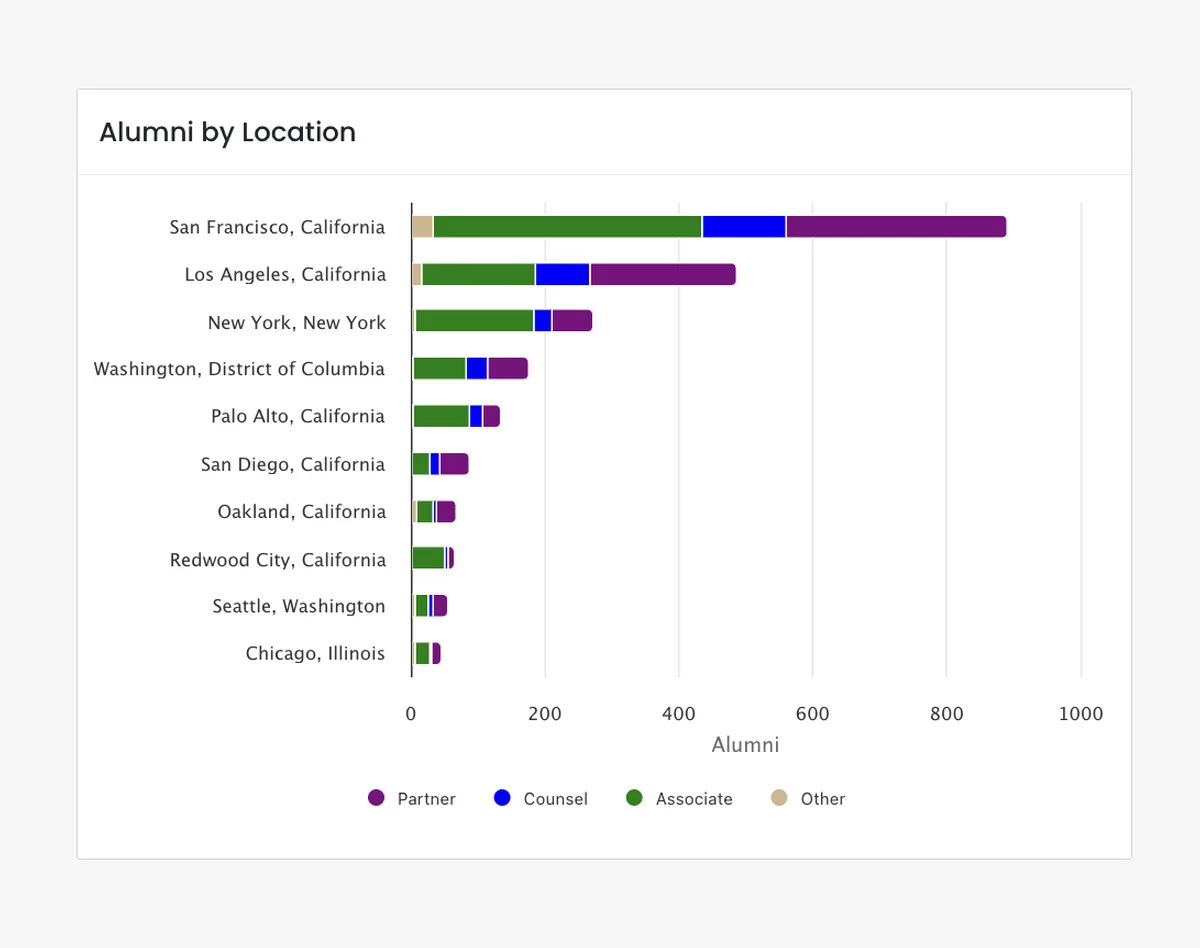Toggle the Associate series in the legend

(680, 798)
